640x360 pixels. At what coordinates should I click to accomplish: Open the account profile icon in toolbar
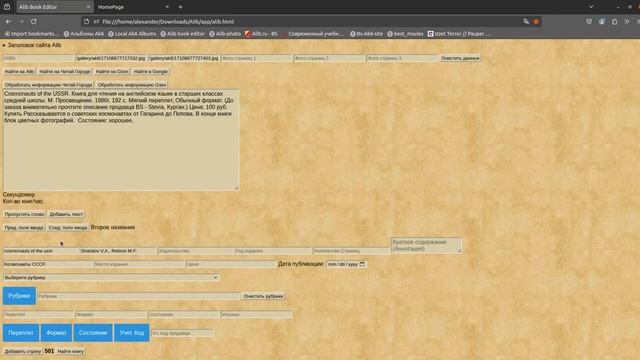(602, 21)
